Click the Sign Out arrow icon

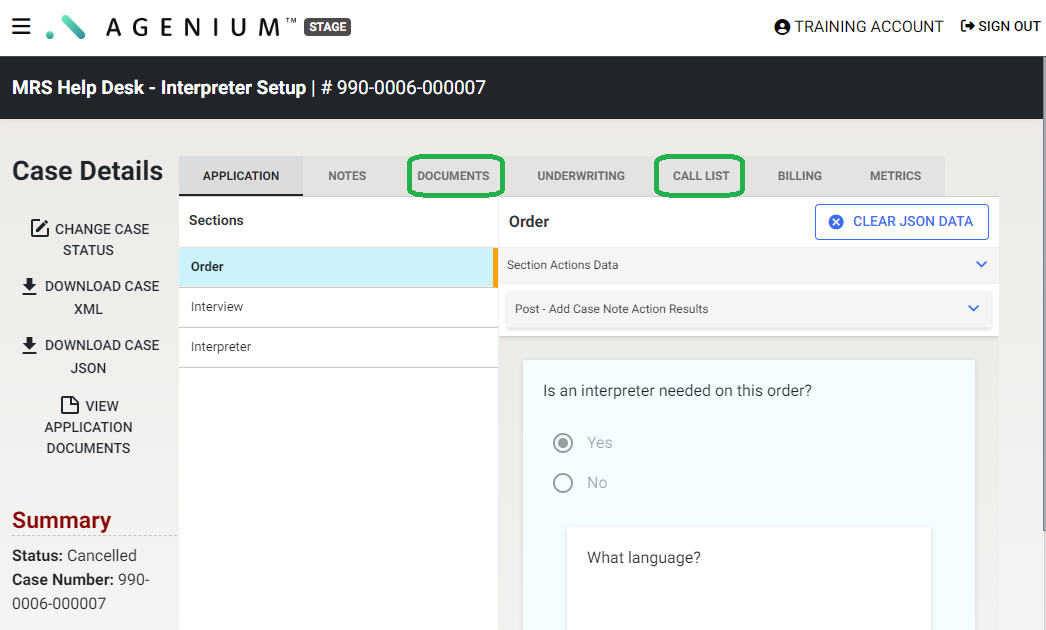[x=967, y=26]
